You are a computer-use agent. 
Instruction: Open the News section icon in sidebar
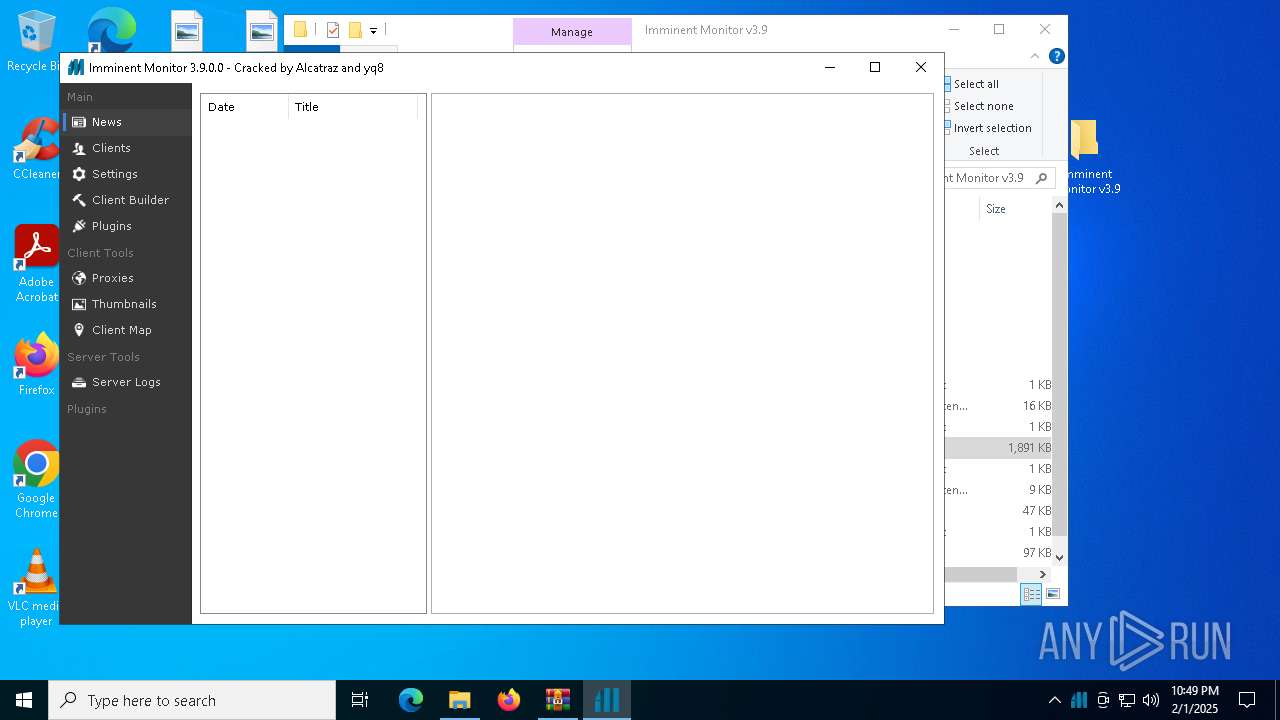pyautogui.click(x=79, y=122)
